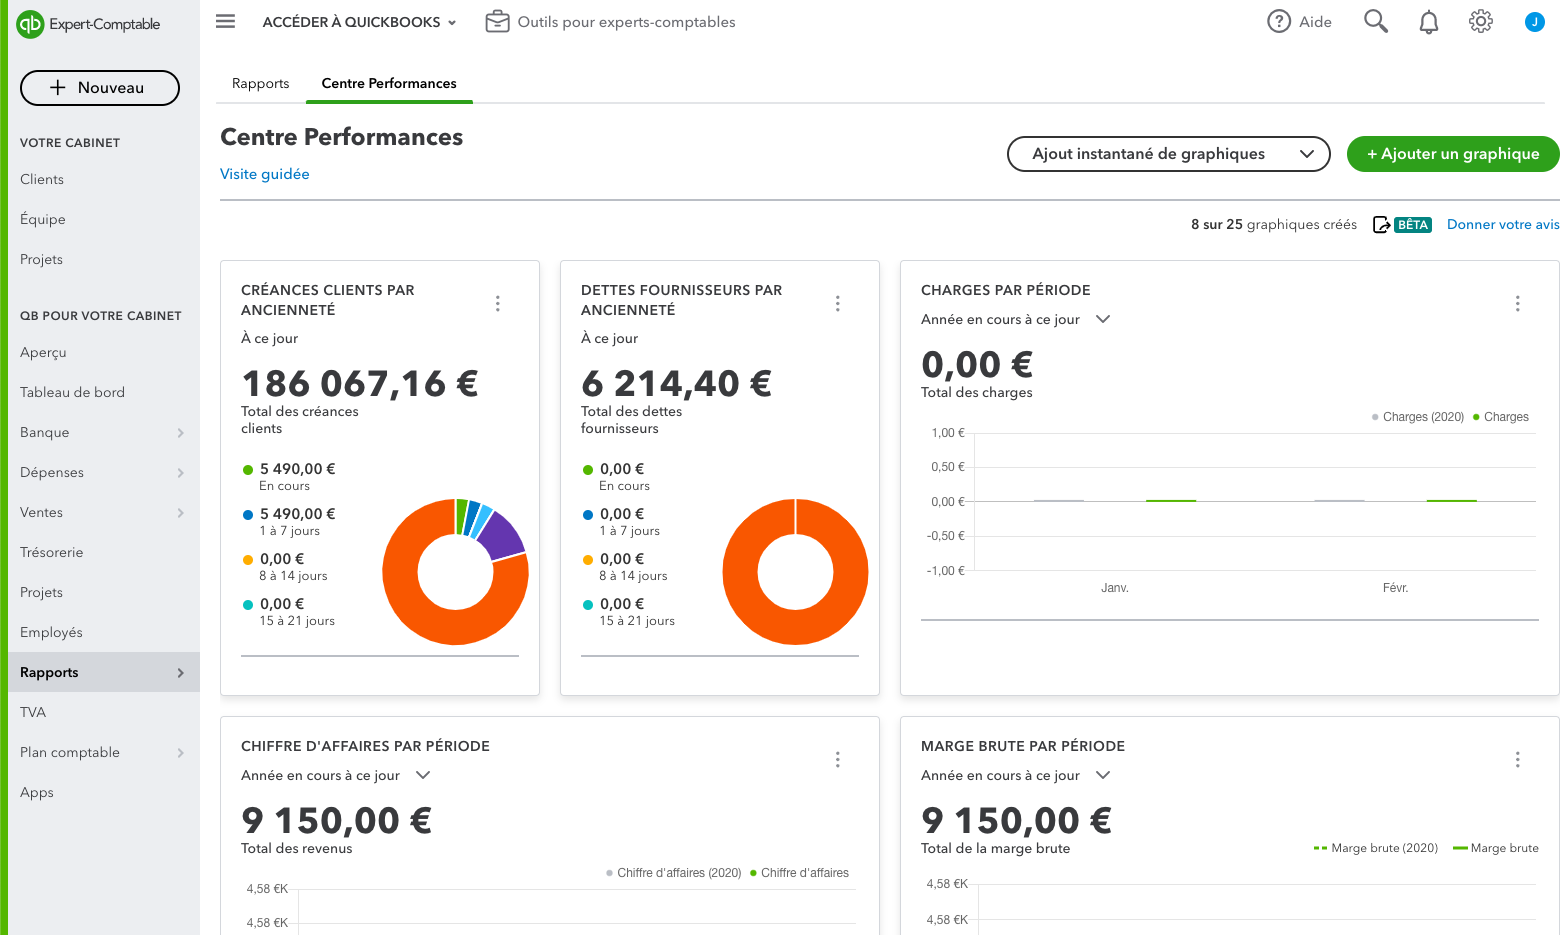
Task: Toggle green Charges legend entry
Action: (1501, 417)
